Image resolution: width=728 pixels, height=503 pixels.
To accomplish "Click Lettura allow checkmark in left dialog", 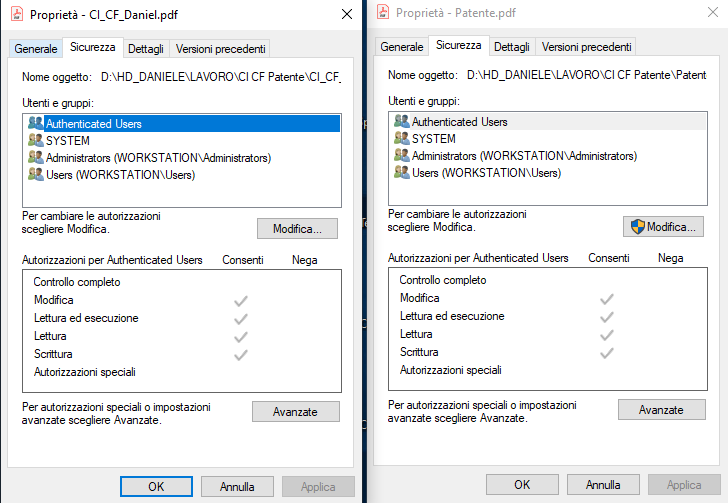I will [240, 337].
